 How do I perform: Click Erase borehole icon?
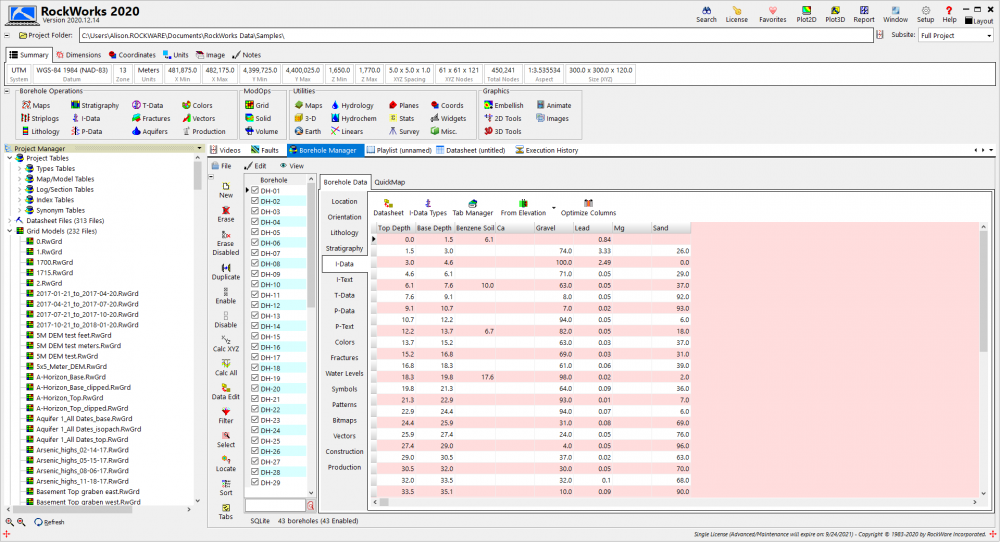(226, 214)
